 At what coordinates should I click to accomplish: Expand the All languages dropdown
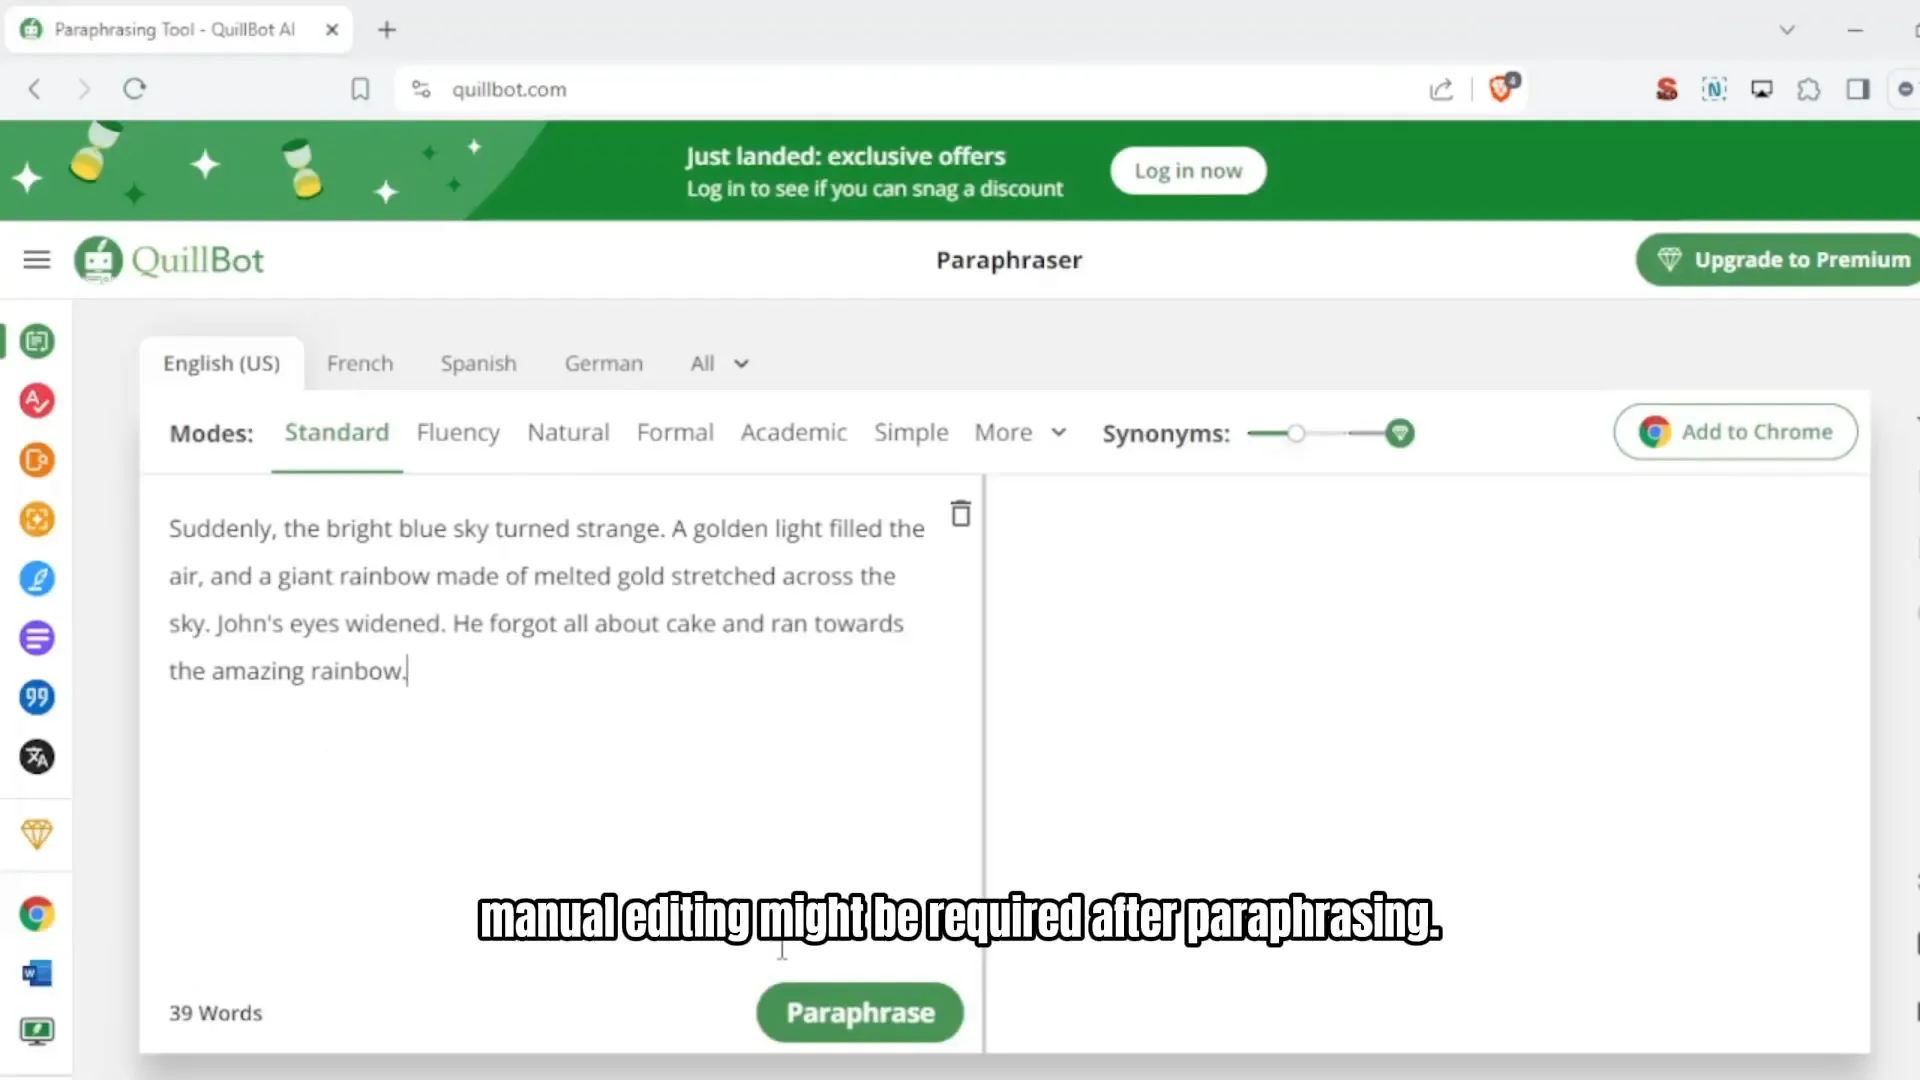pyautogui.click(x=717, y=363)
